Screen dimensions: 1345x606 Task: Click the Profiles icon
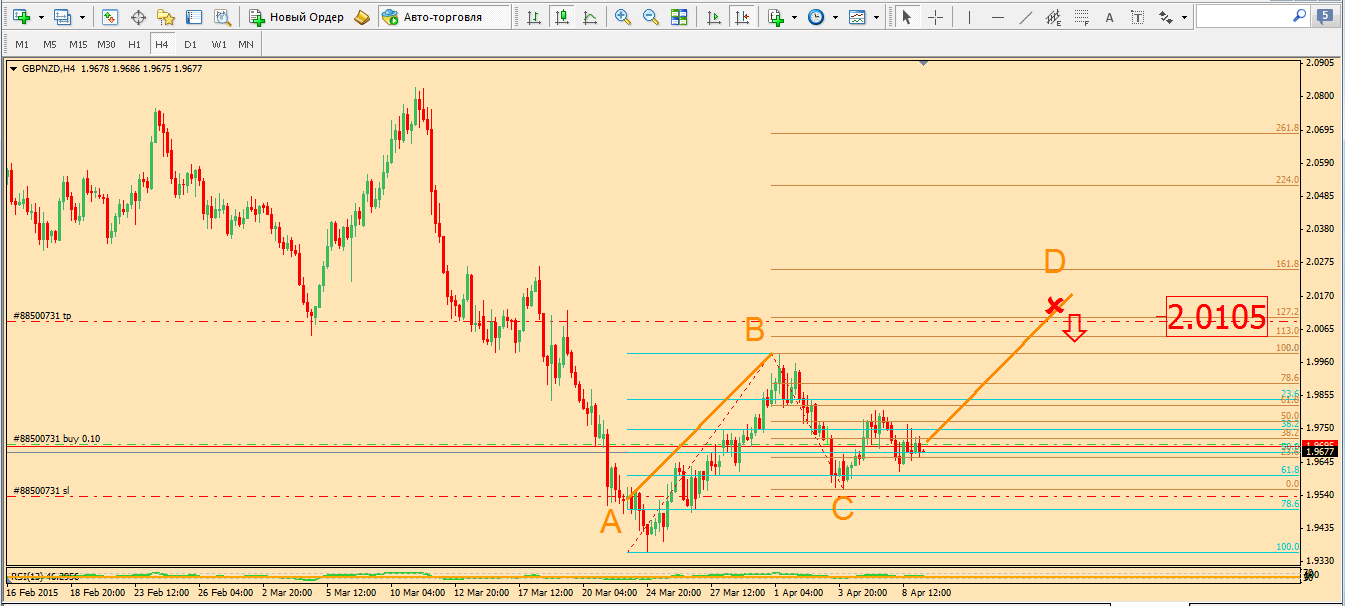tap(63, 17)
